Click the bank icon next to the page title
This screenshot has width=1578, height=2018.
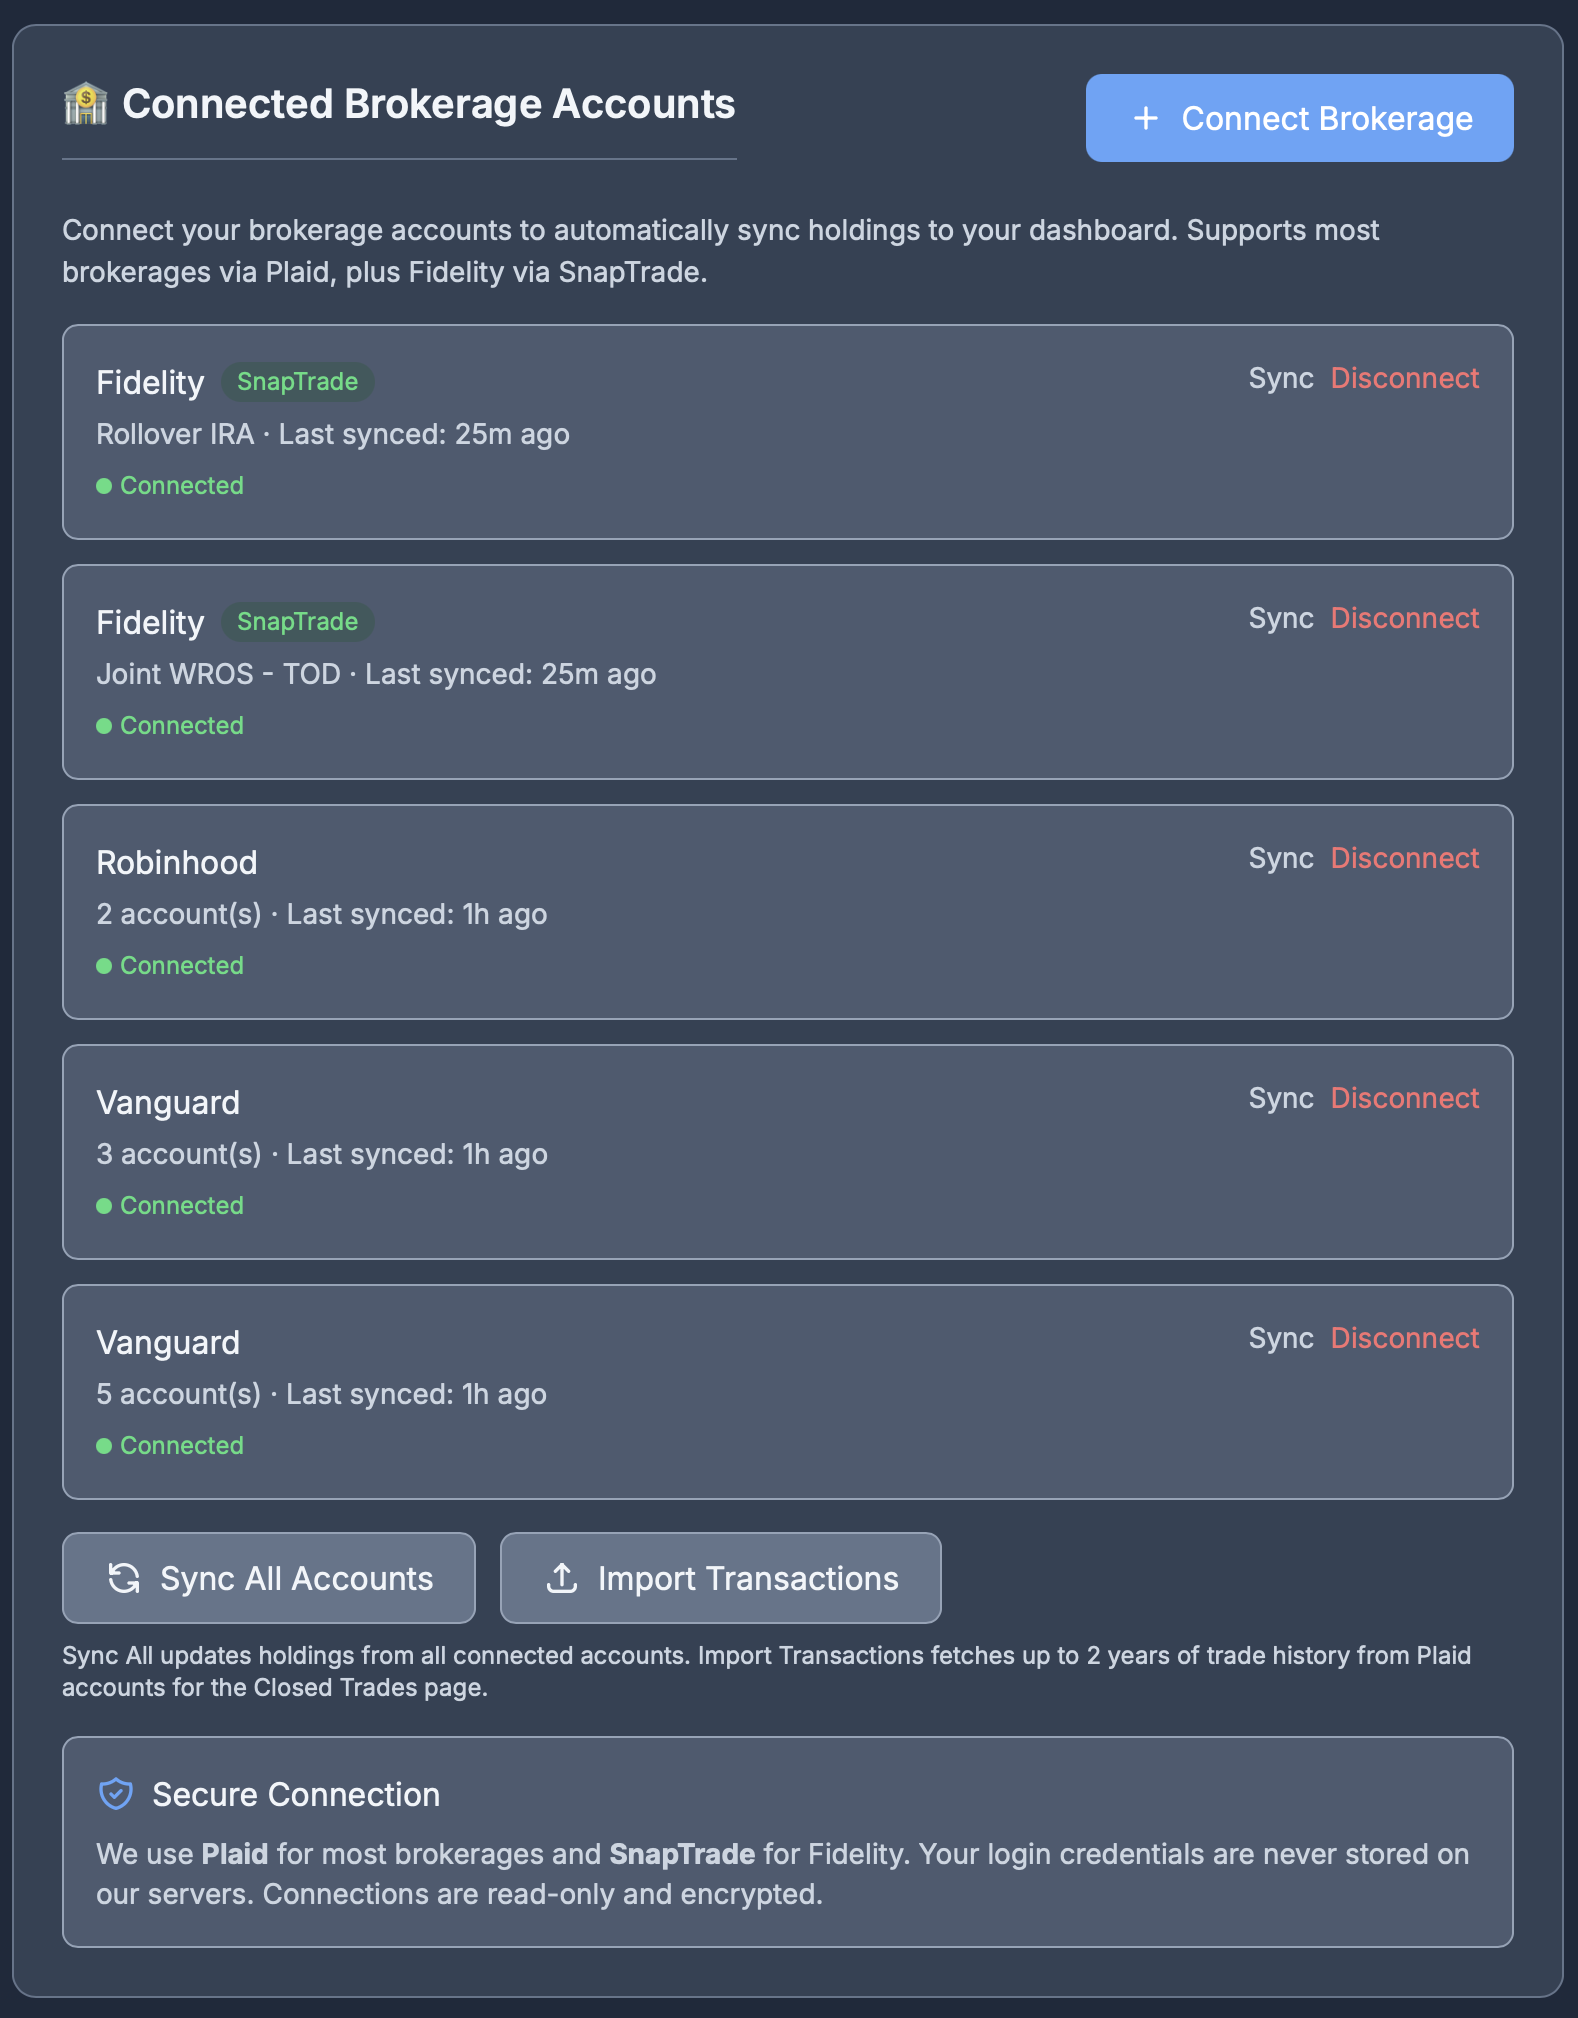point(85,103)
